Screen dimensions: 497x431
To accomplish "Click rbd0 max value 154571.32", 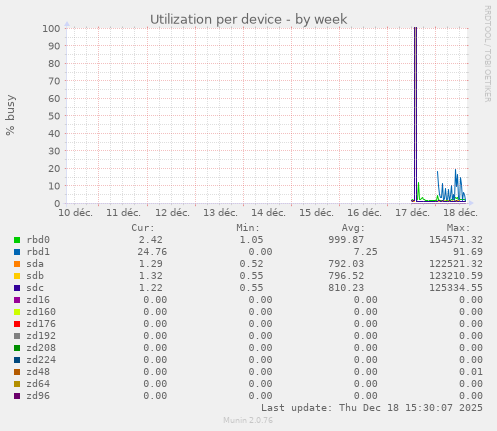I will click(x=456, y=240).
